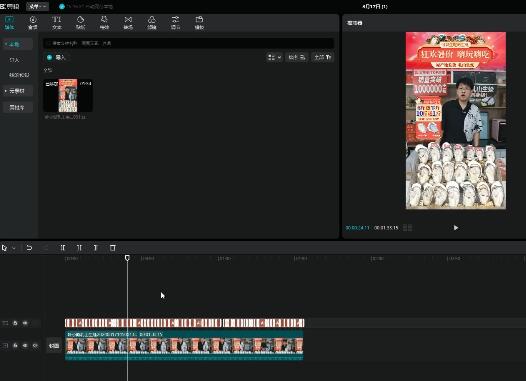
Task: Open the Menu dropdown beside app logo
Action: (37, 6)
